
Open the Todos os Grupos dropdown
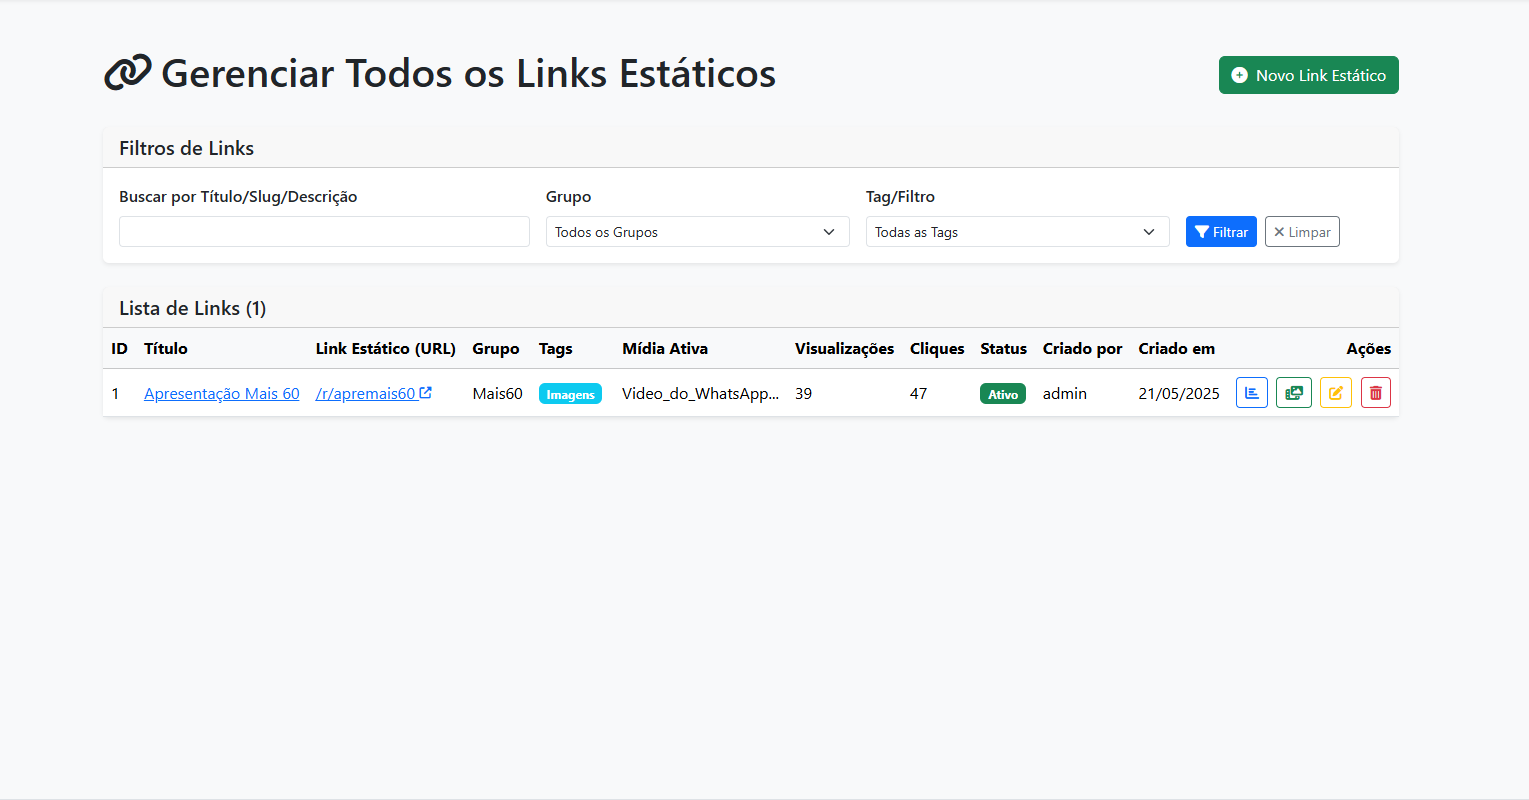pos(697,231)
